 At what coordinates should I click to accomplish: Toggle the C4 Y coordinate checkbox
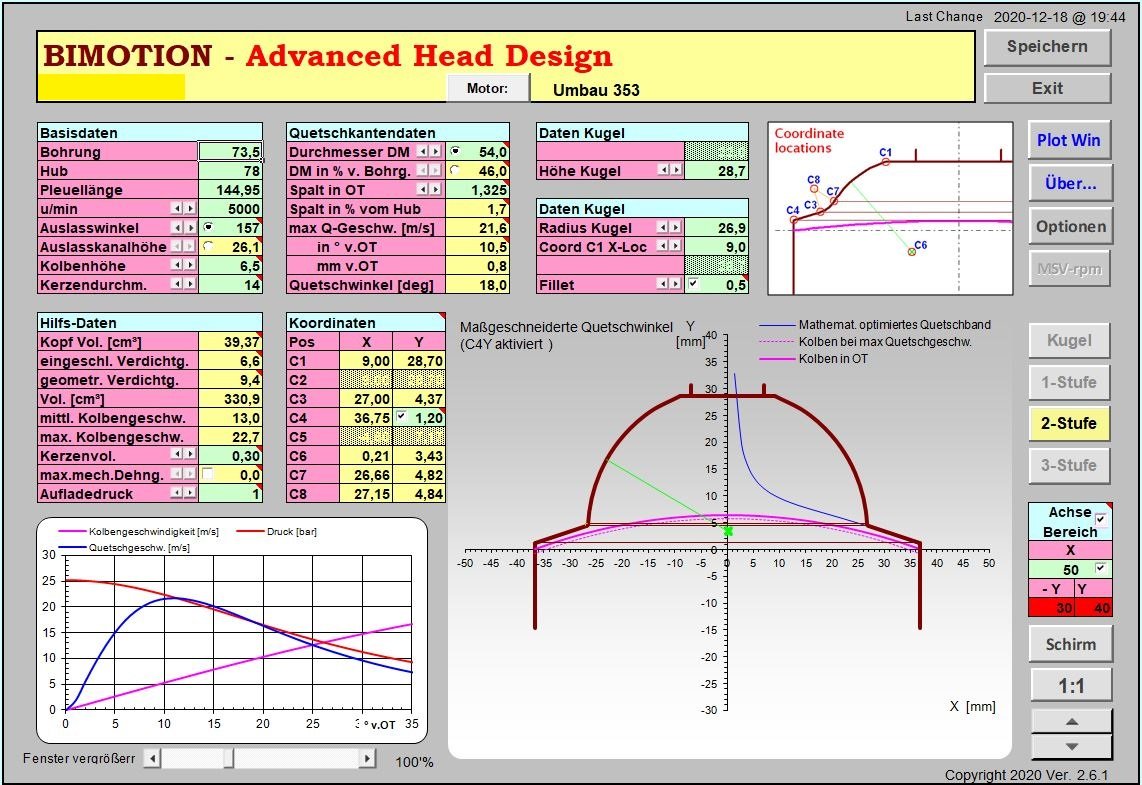tap(402, 417)
